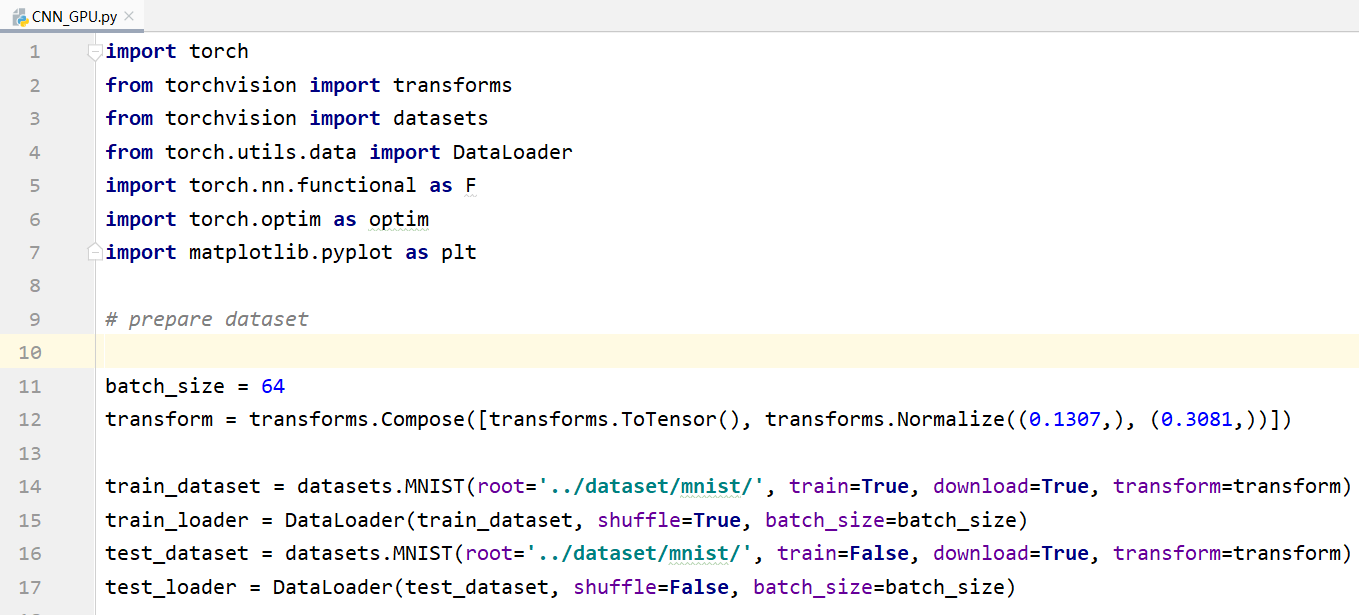The width and height of the screenshot is (1359, 615).
Task: Click 'matplotlib.pyplot' on line 7
Action: pyautogui.click(x=291, y=252)
